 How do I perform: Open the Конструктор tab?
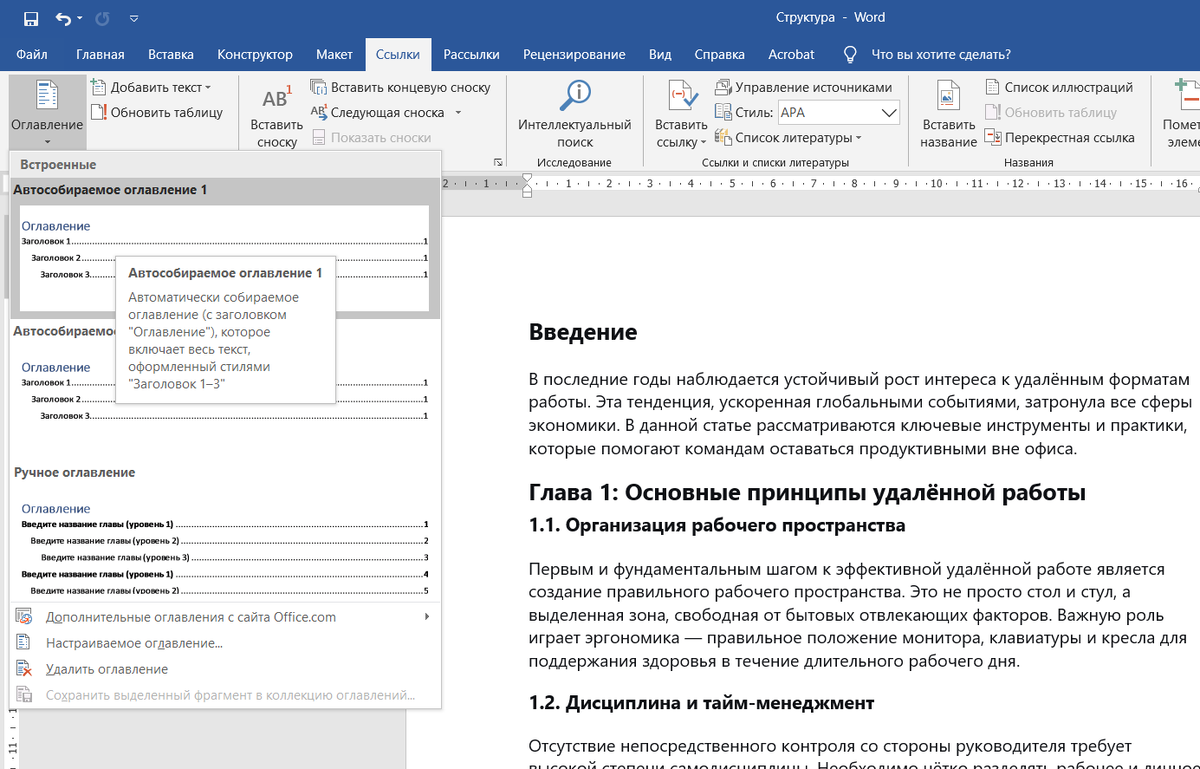[x=255, y=54]
